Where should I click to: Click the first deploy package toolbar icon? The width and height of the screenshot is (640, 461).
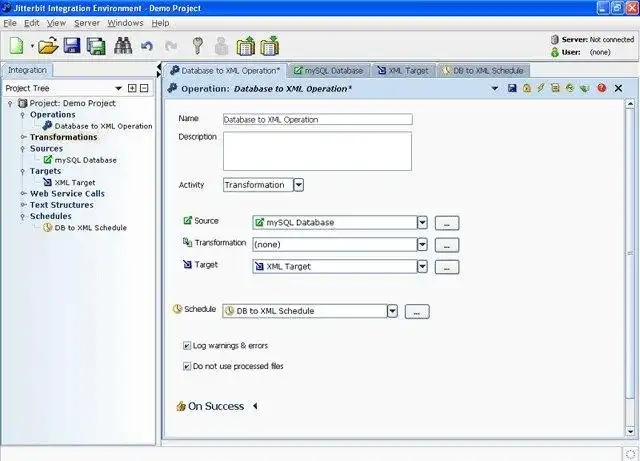[245, 46]
